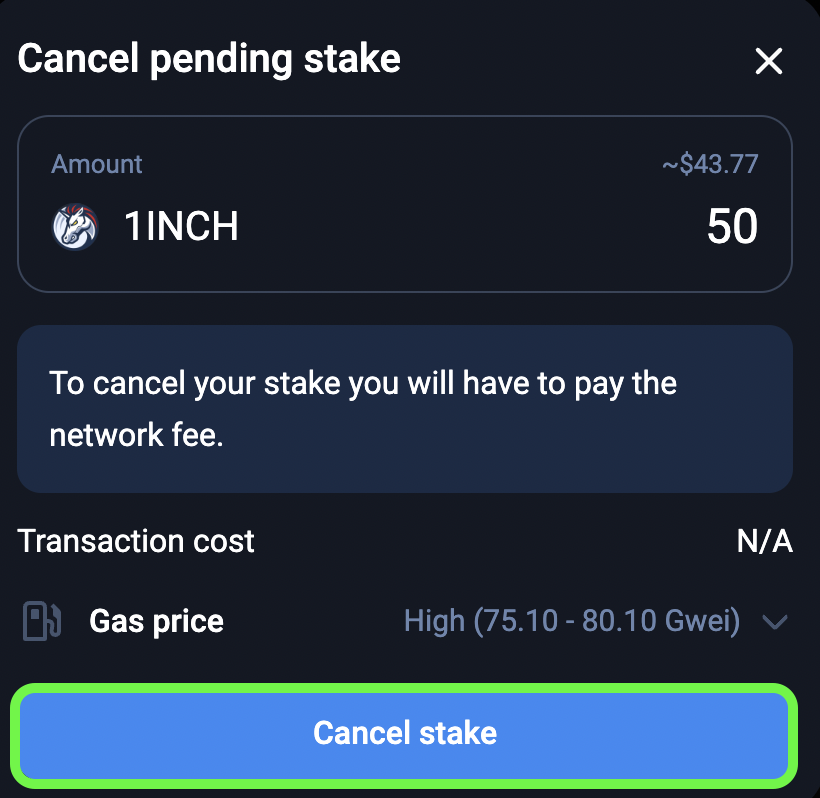Click the "To cancel your stake" notice line
This screenshot has height=798, width=820.
pos(363,383)
